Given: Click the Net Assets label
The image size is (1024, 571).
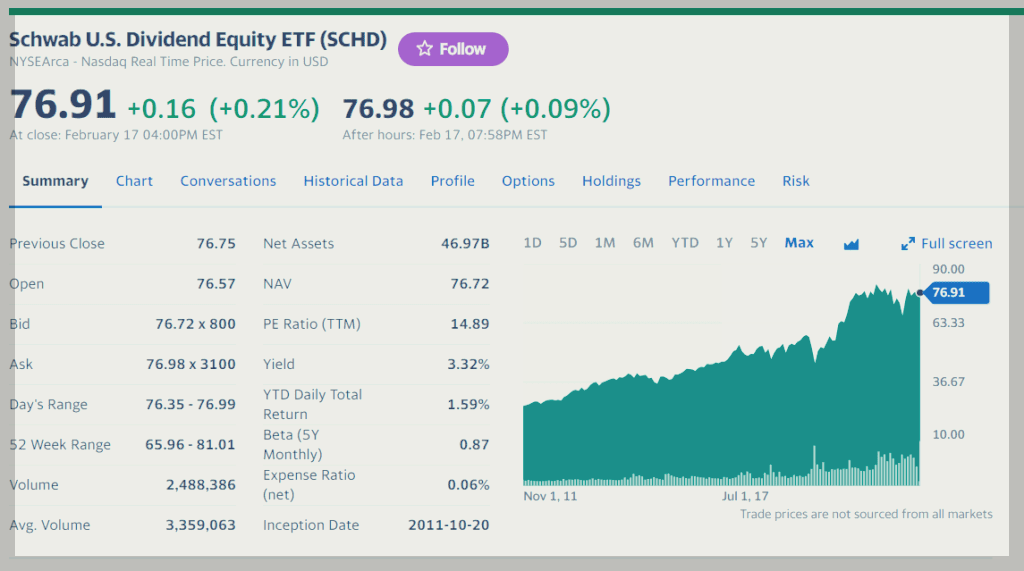Looking at the screenshot, I should coord(298,244).
